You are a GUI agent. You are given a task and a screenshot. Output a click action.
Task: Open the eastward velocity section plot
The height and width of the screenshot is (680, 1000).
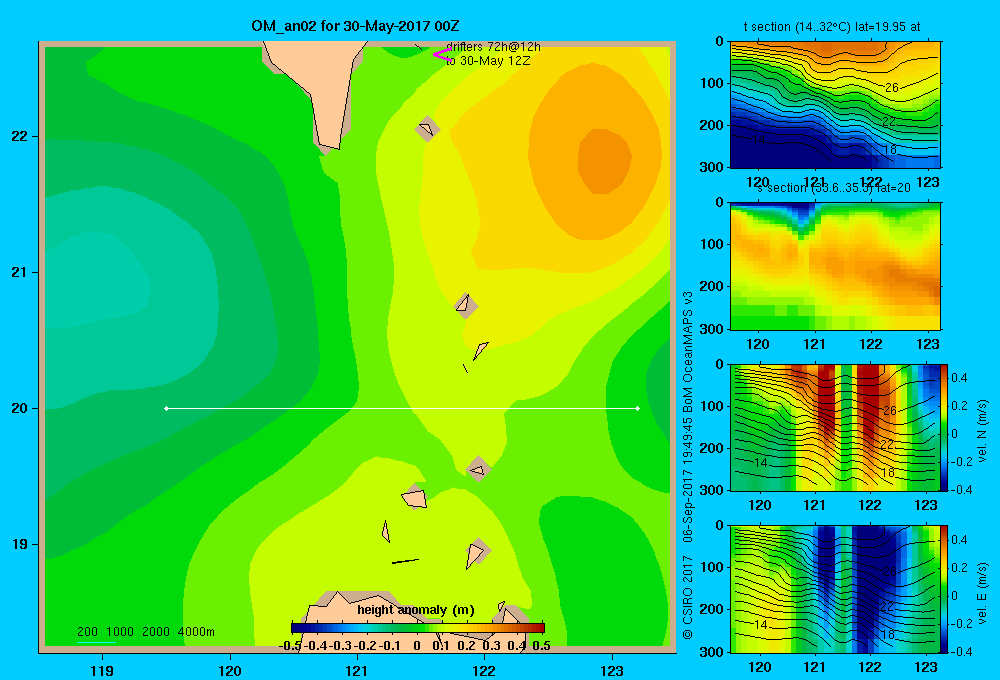835,589
